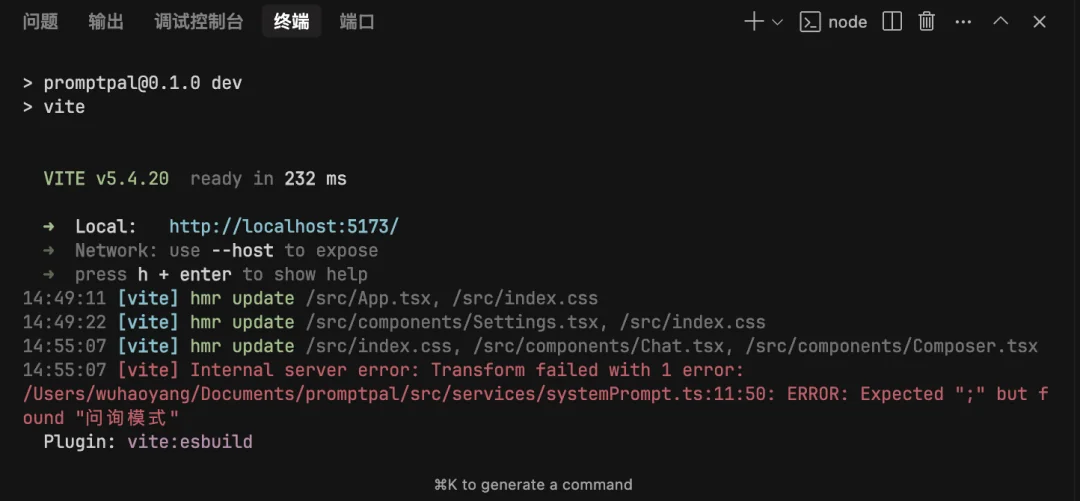The image size is (1080, 501).
Task: Open the 调试控制台 tab
Action: pos(199,22)
